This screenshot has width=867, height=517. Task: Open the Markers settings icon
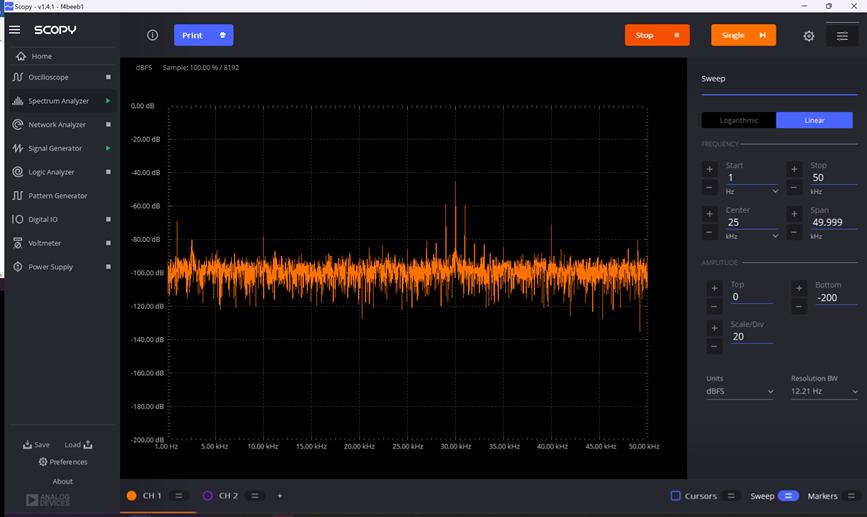pyautogui.click(x=852, y=496)
